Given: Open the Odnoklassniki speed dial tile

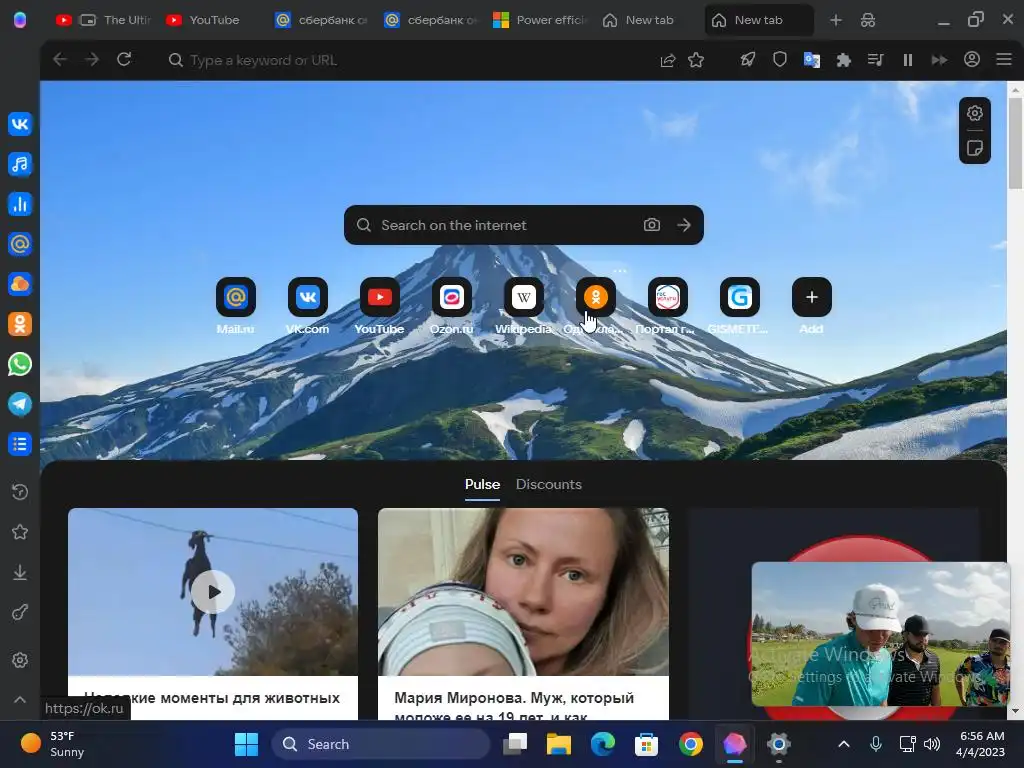Looking at the screenshot, I should (x=596, y=297).
